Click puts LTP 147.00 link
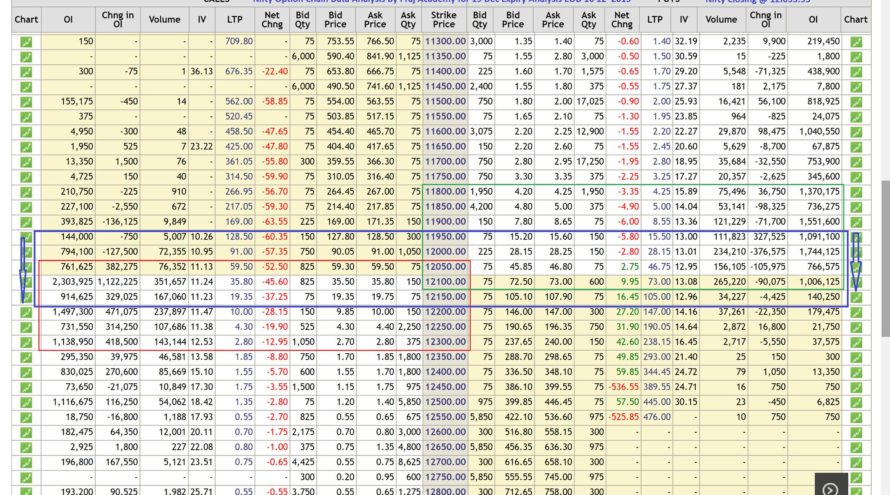The height and width of the screenshot is (495, 890). 657,312
